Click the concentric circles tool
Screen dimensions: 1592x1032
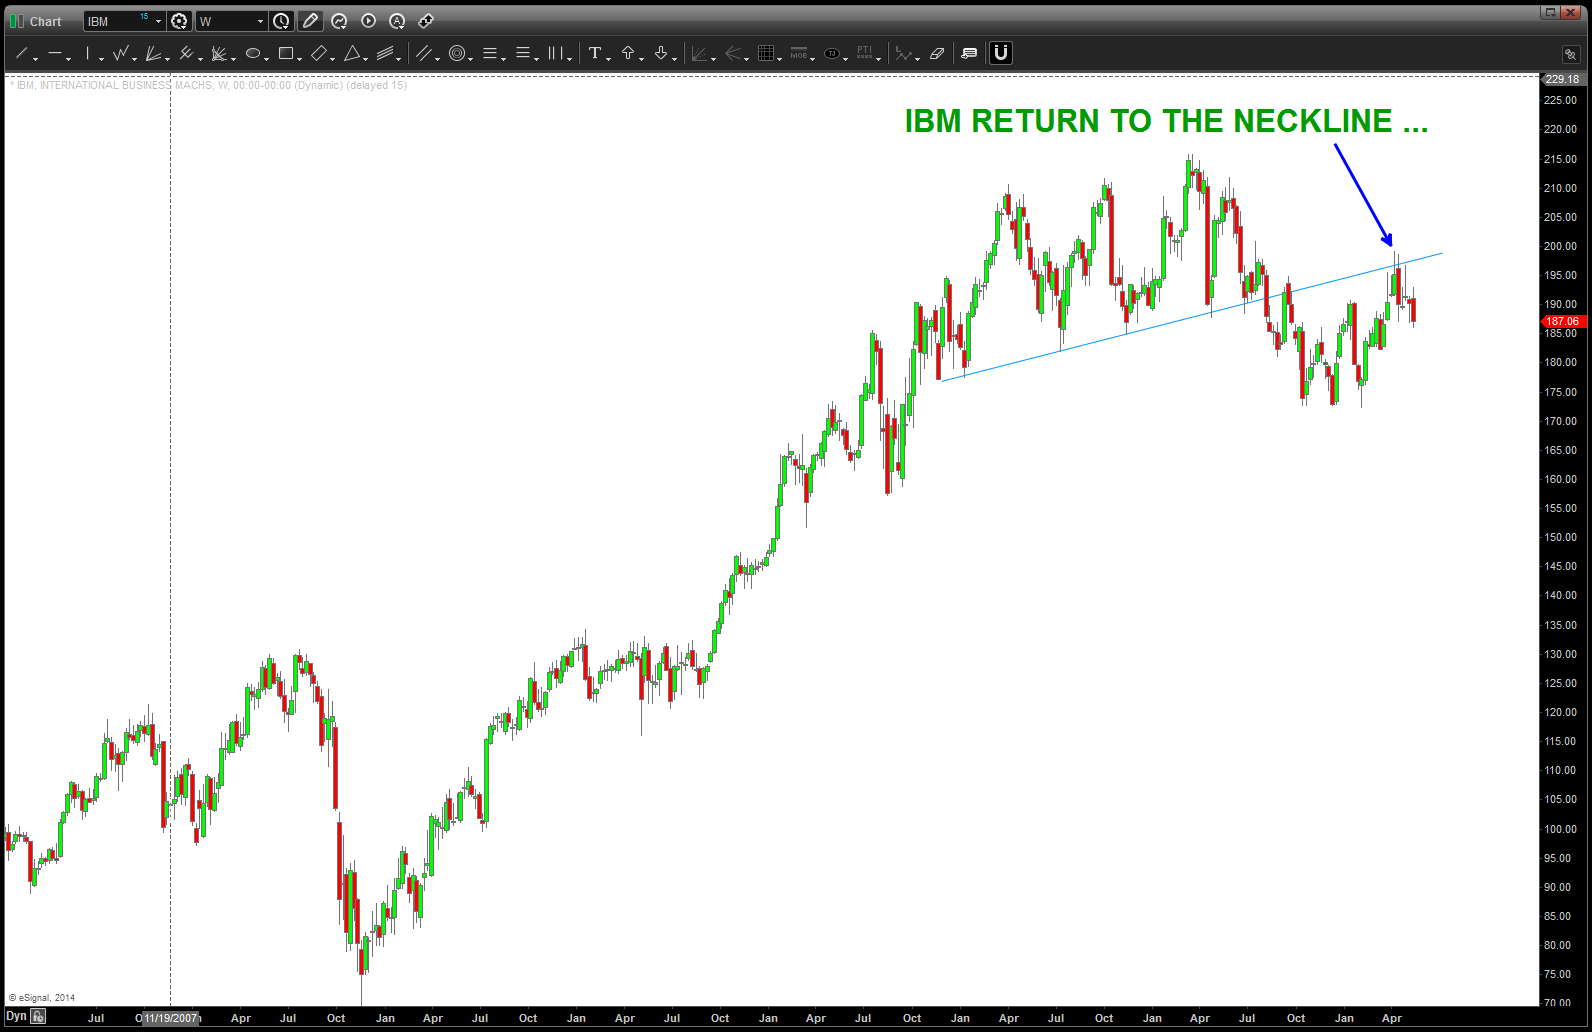(x=457, y=54)
